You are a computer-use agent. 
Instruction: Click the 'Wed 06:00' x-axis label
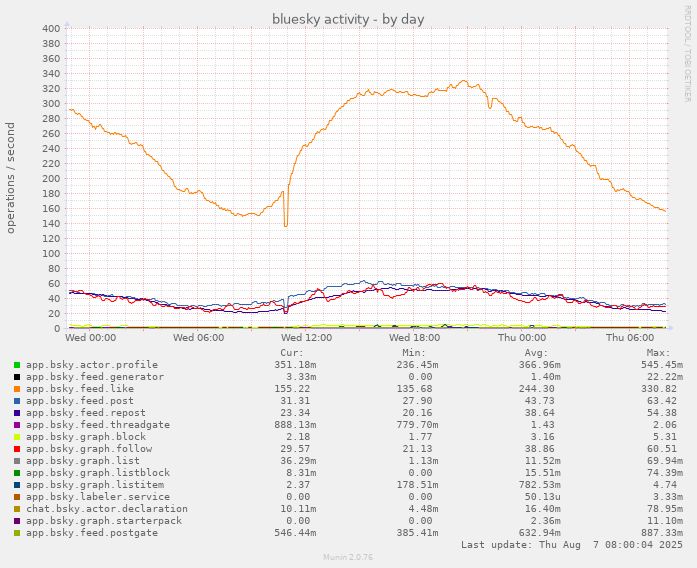point(199,338)
